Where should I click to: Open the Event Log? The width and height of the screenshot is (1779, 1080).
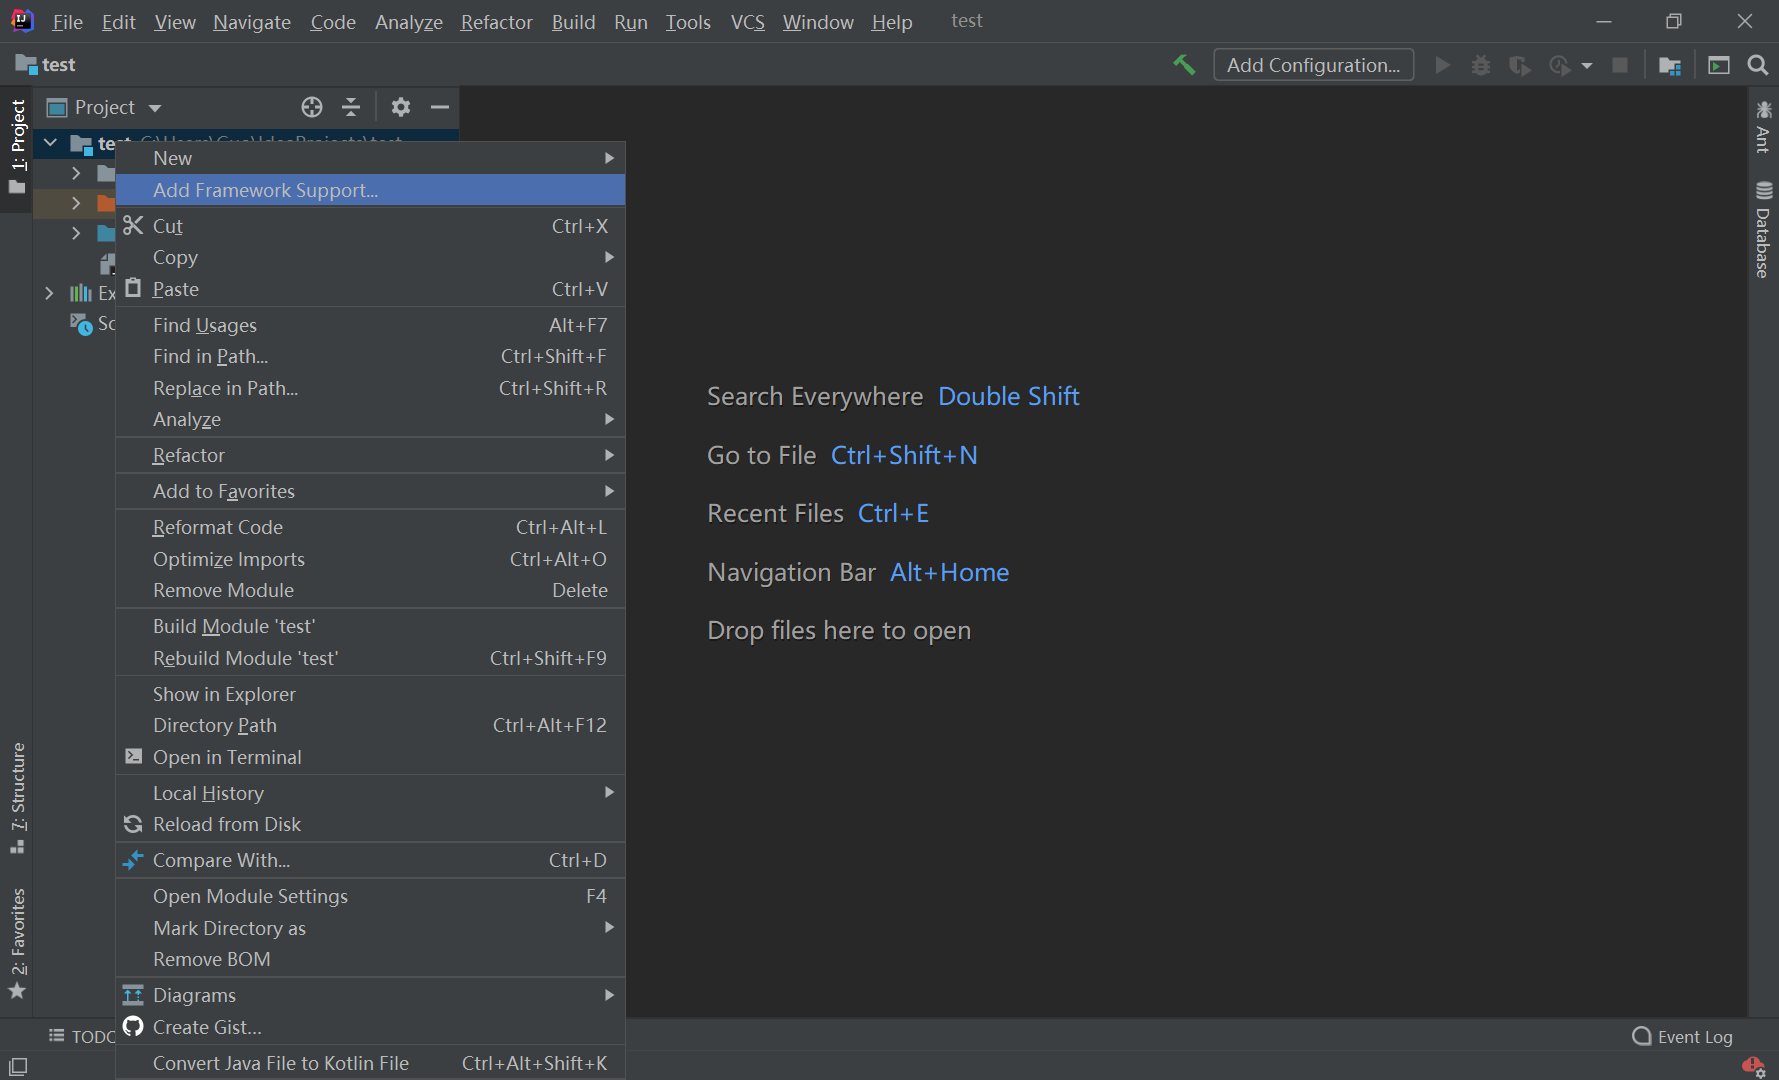click(1682, 1037)
